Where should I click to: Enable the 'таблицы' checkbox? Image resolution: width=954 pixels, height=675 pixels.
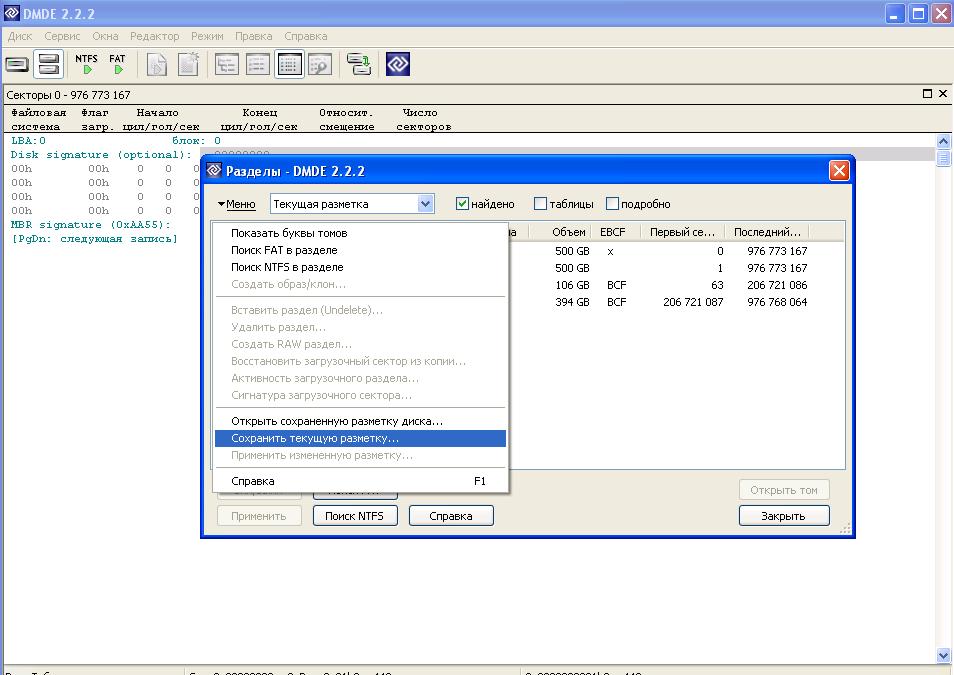[541, 204]
